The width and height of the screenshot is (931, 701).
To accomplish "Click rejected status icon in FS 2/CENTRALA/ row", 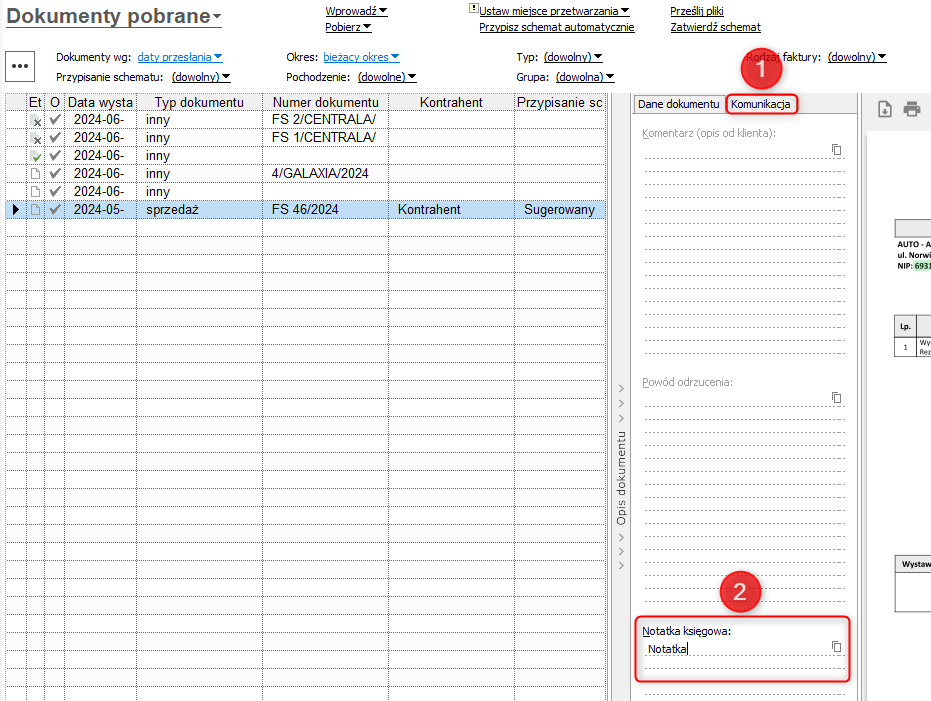I will pos(36,120).
